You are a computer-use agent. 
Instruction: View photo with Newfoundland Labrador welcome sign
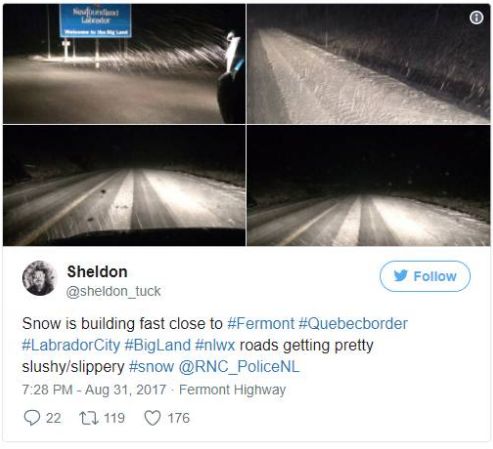pos(124,64)
